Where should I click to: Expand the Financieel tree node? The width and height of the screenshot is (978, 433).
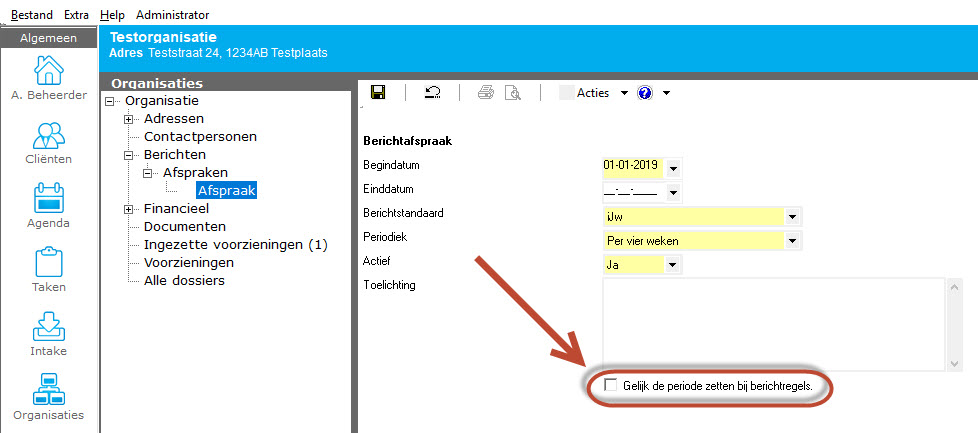(x=129, y=209)
